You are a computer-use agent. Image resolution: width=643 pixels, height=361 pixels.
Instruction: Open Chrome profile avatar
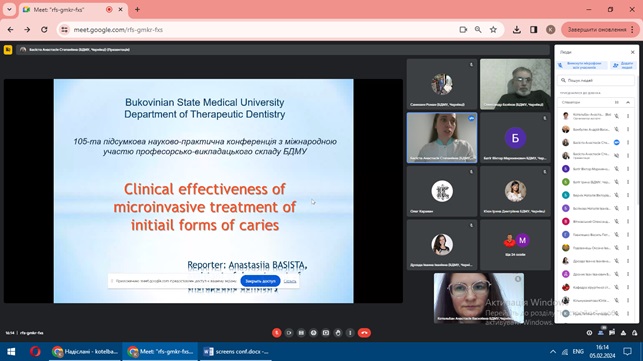(x=551, y=30)
